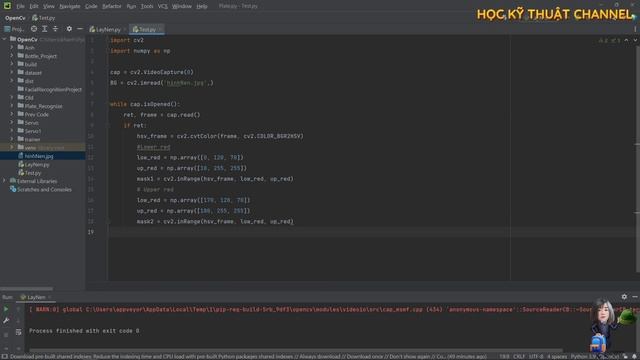Viewport: 640px width, 360px height.
Task: Click the Collapse All icon in Project panel
Action: tap(55, 29)
